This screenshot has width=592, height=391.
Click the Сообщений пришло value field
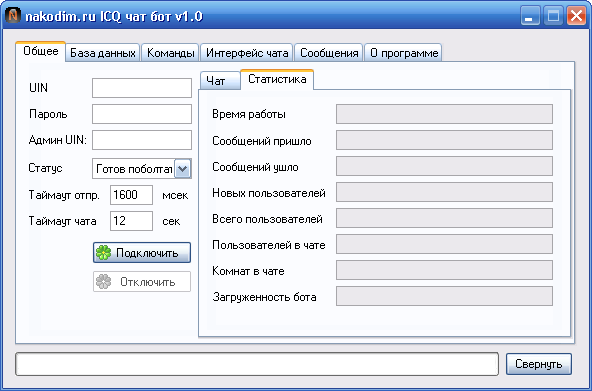(x=444, y=140)
